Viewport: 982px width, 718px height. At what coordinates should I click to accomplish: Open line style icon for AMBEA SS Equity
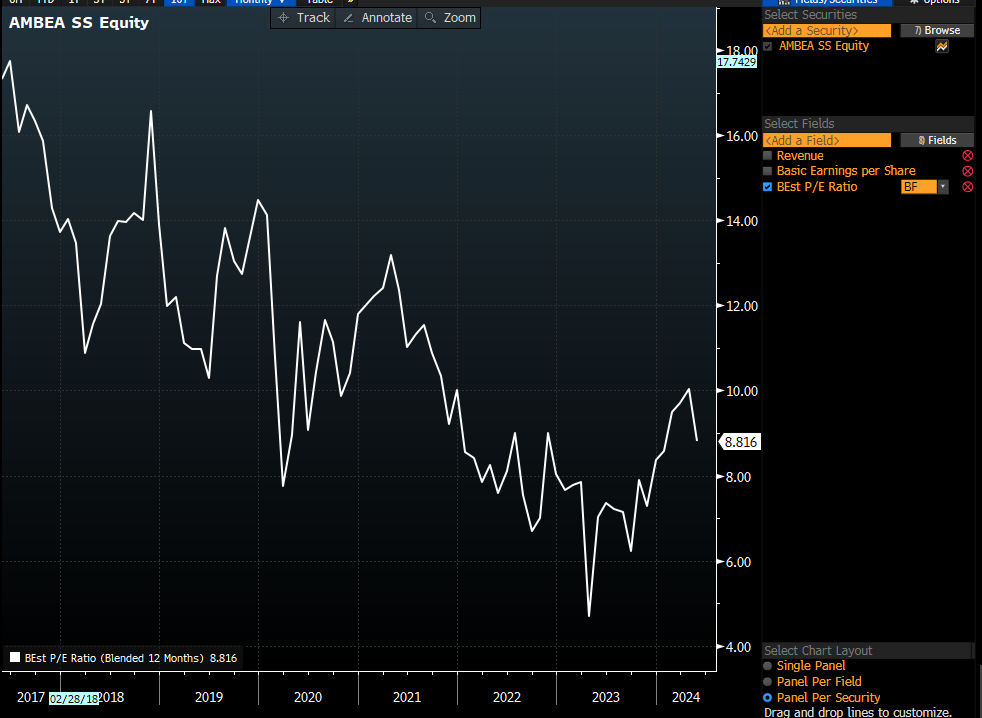point(941,46)
